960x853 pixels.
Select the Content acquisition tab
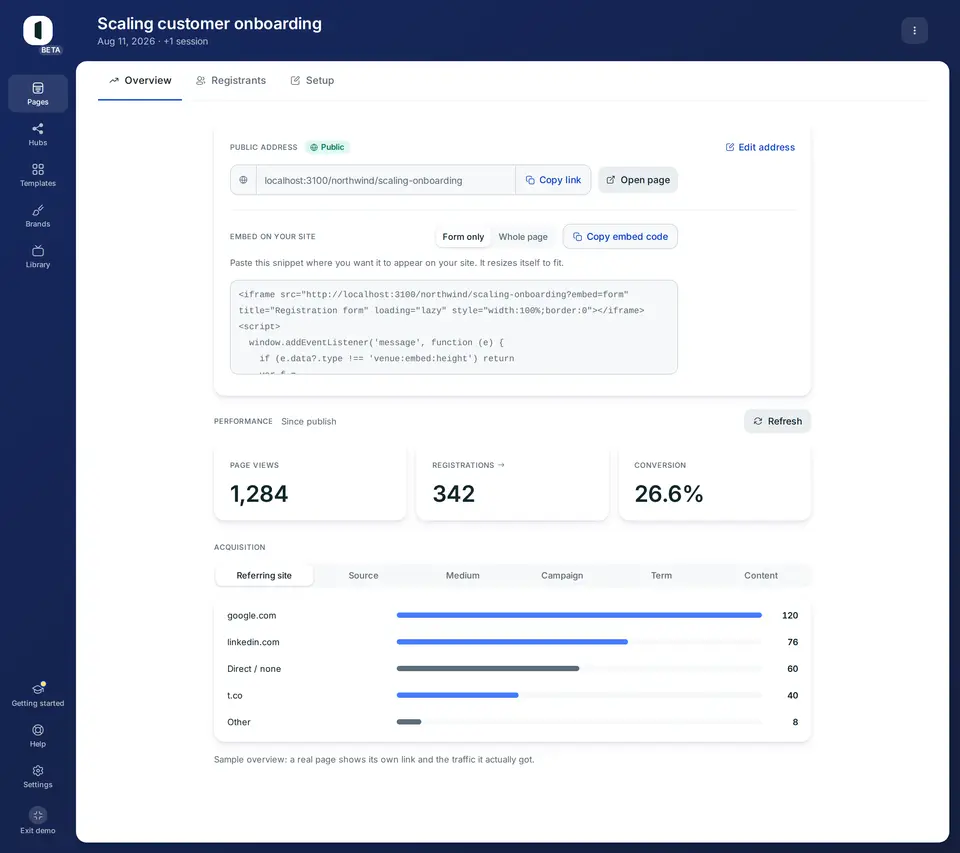[x=760, y=576]
